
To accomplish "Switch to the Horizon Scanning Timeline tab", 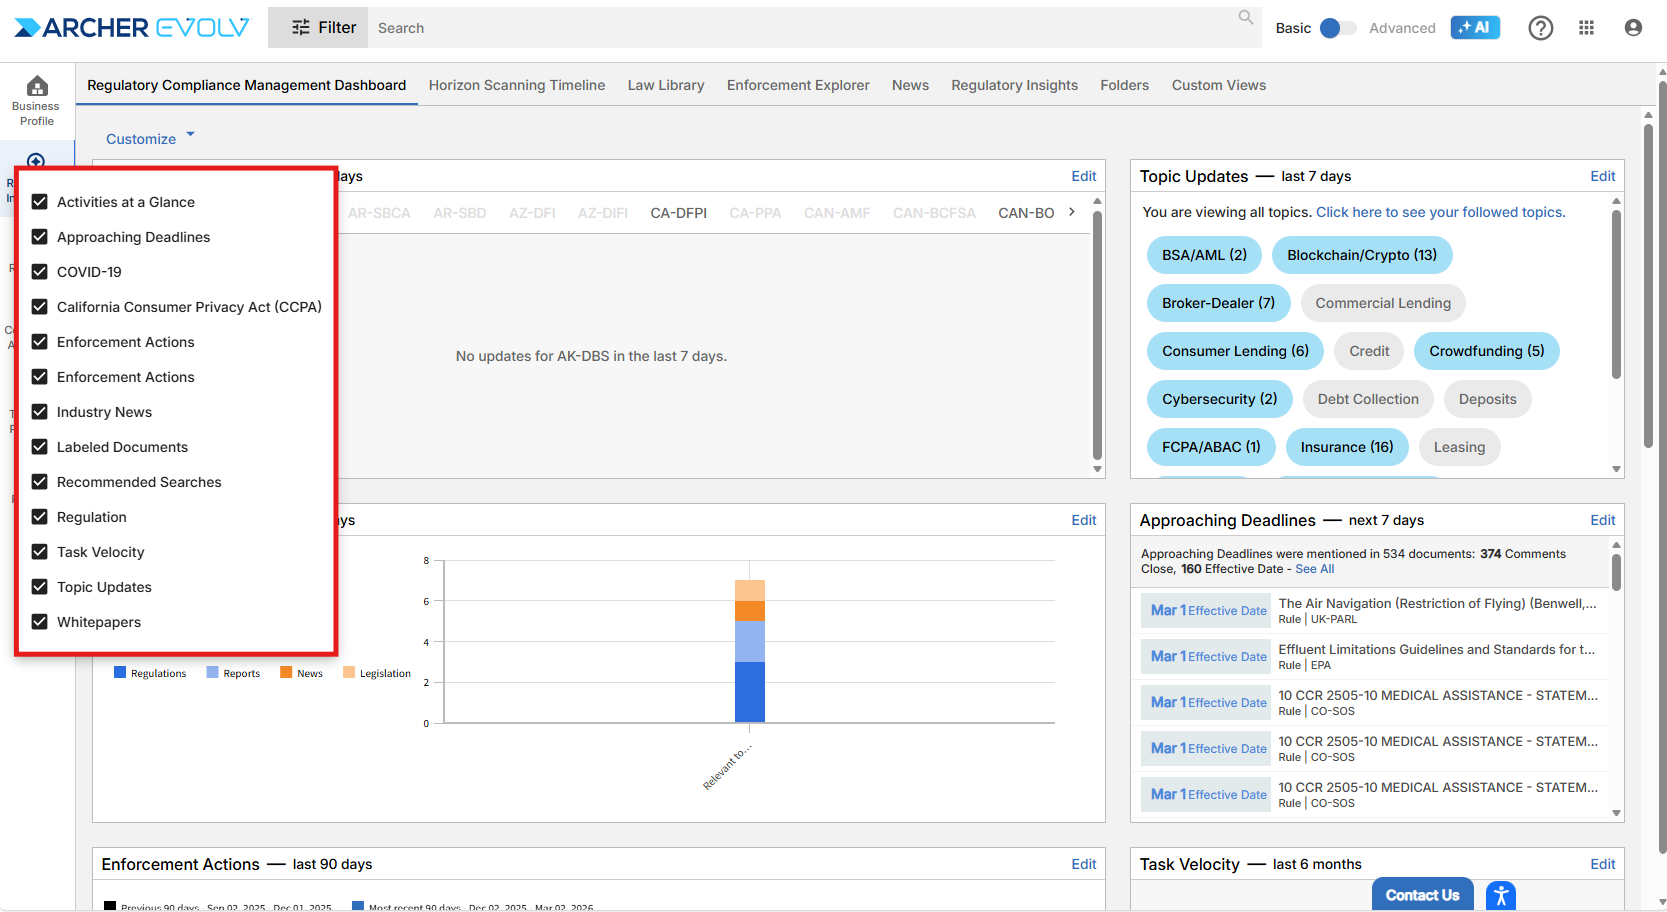I will [516, 85].
